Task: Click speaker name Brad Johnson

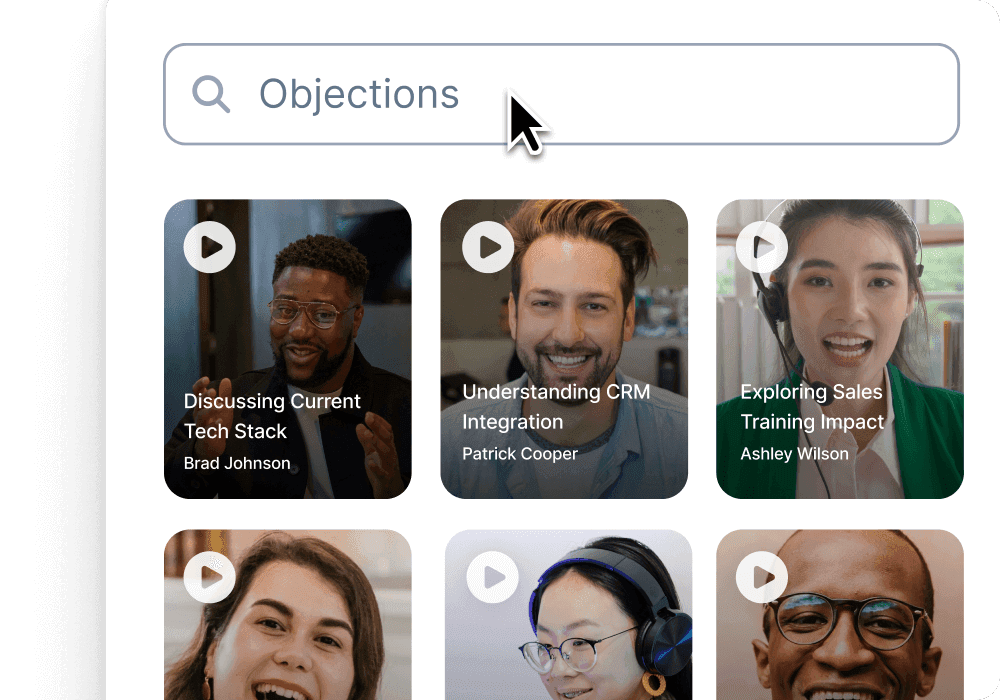Action: tap(237, 463)
